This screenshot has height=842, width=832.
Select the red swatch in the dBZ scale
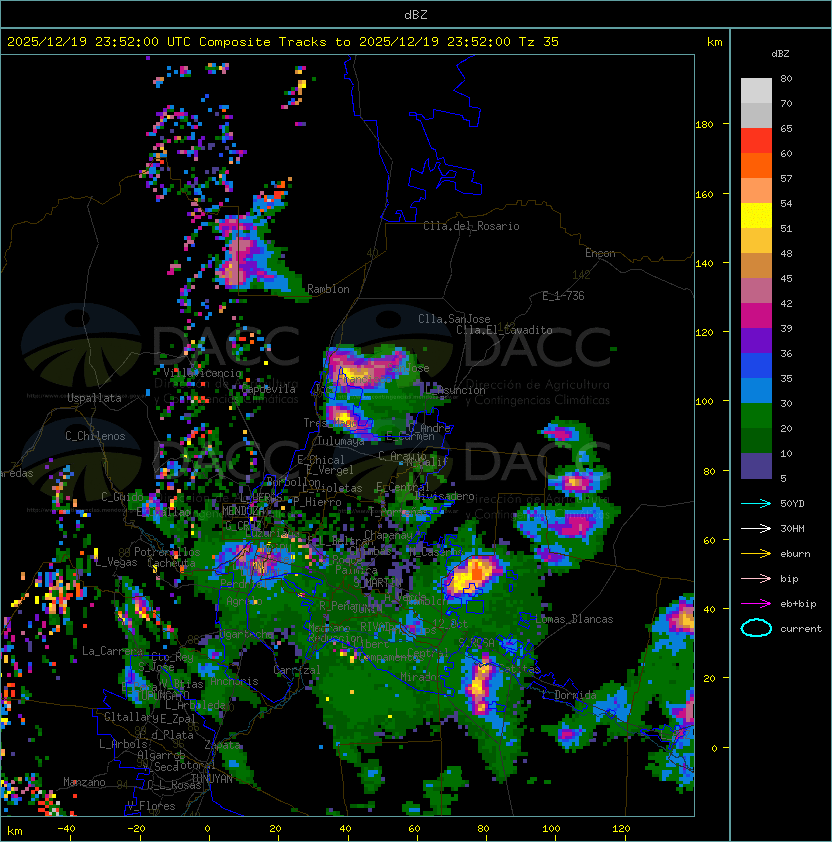tap(756, 141)
